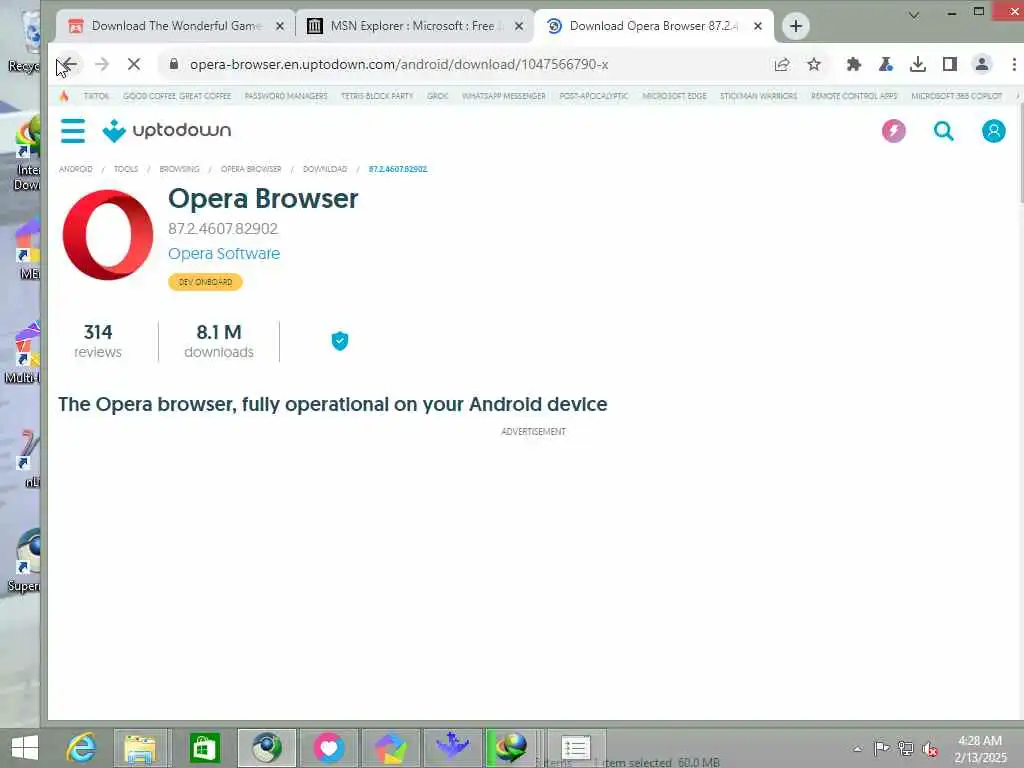Open the Uptodown hamburger menu
This screenshot has width=1024, height=768.
[x=72, y=131]
